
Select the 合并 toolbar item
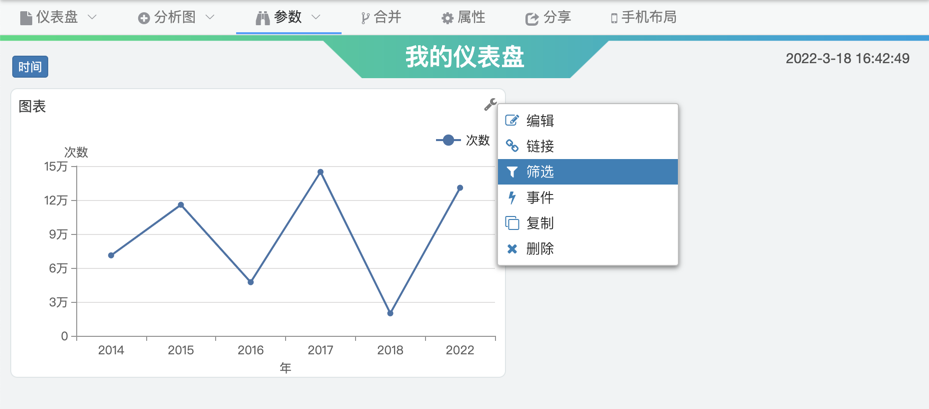tap(381, 17)
